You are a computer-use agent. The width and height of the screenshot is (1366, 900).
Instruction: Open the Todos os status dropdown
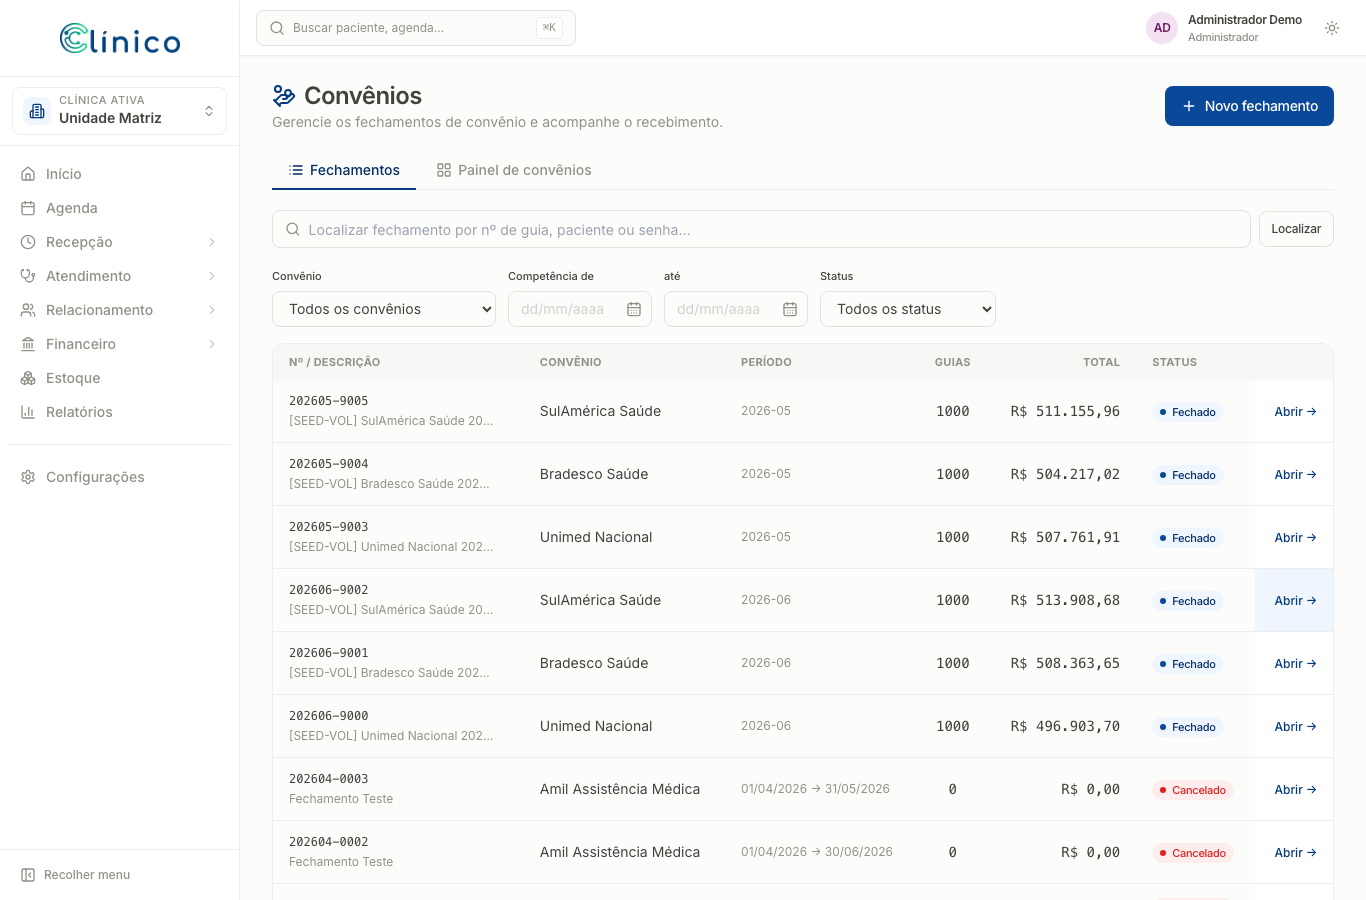tap(908, 309)
